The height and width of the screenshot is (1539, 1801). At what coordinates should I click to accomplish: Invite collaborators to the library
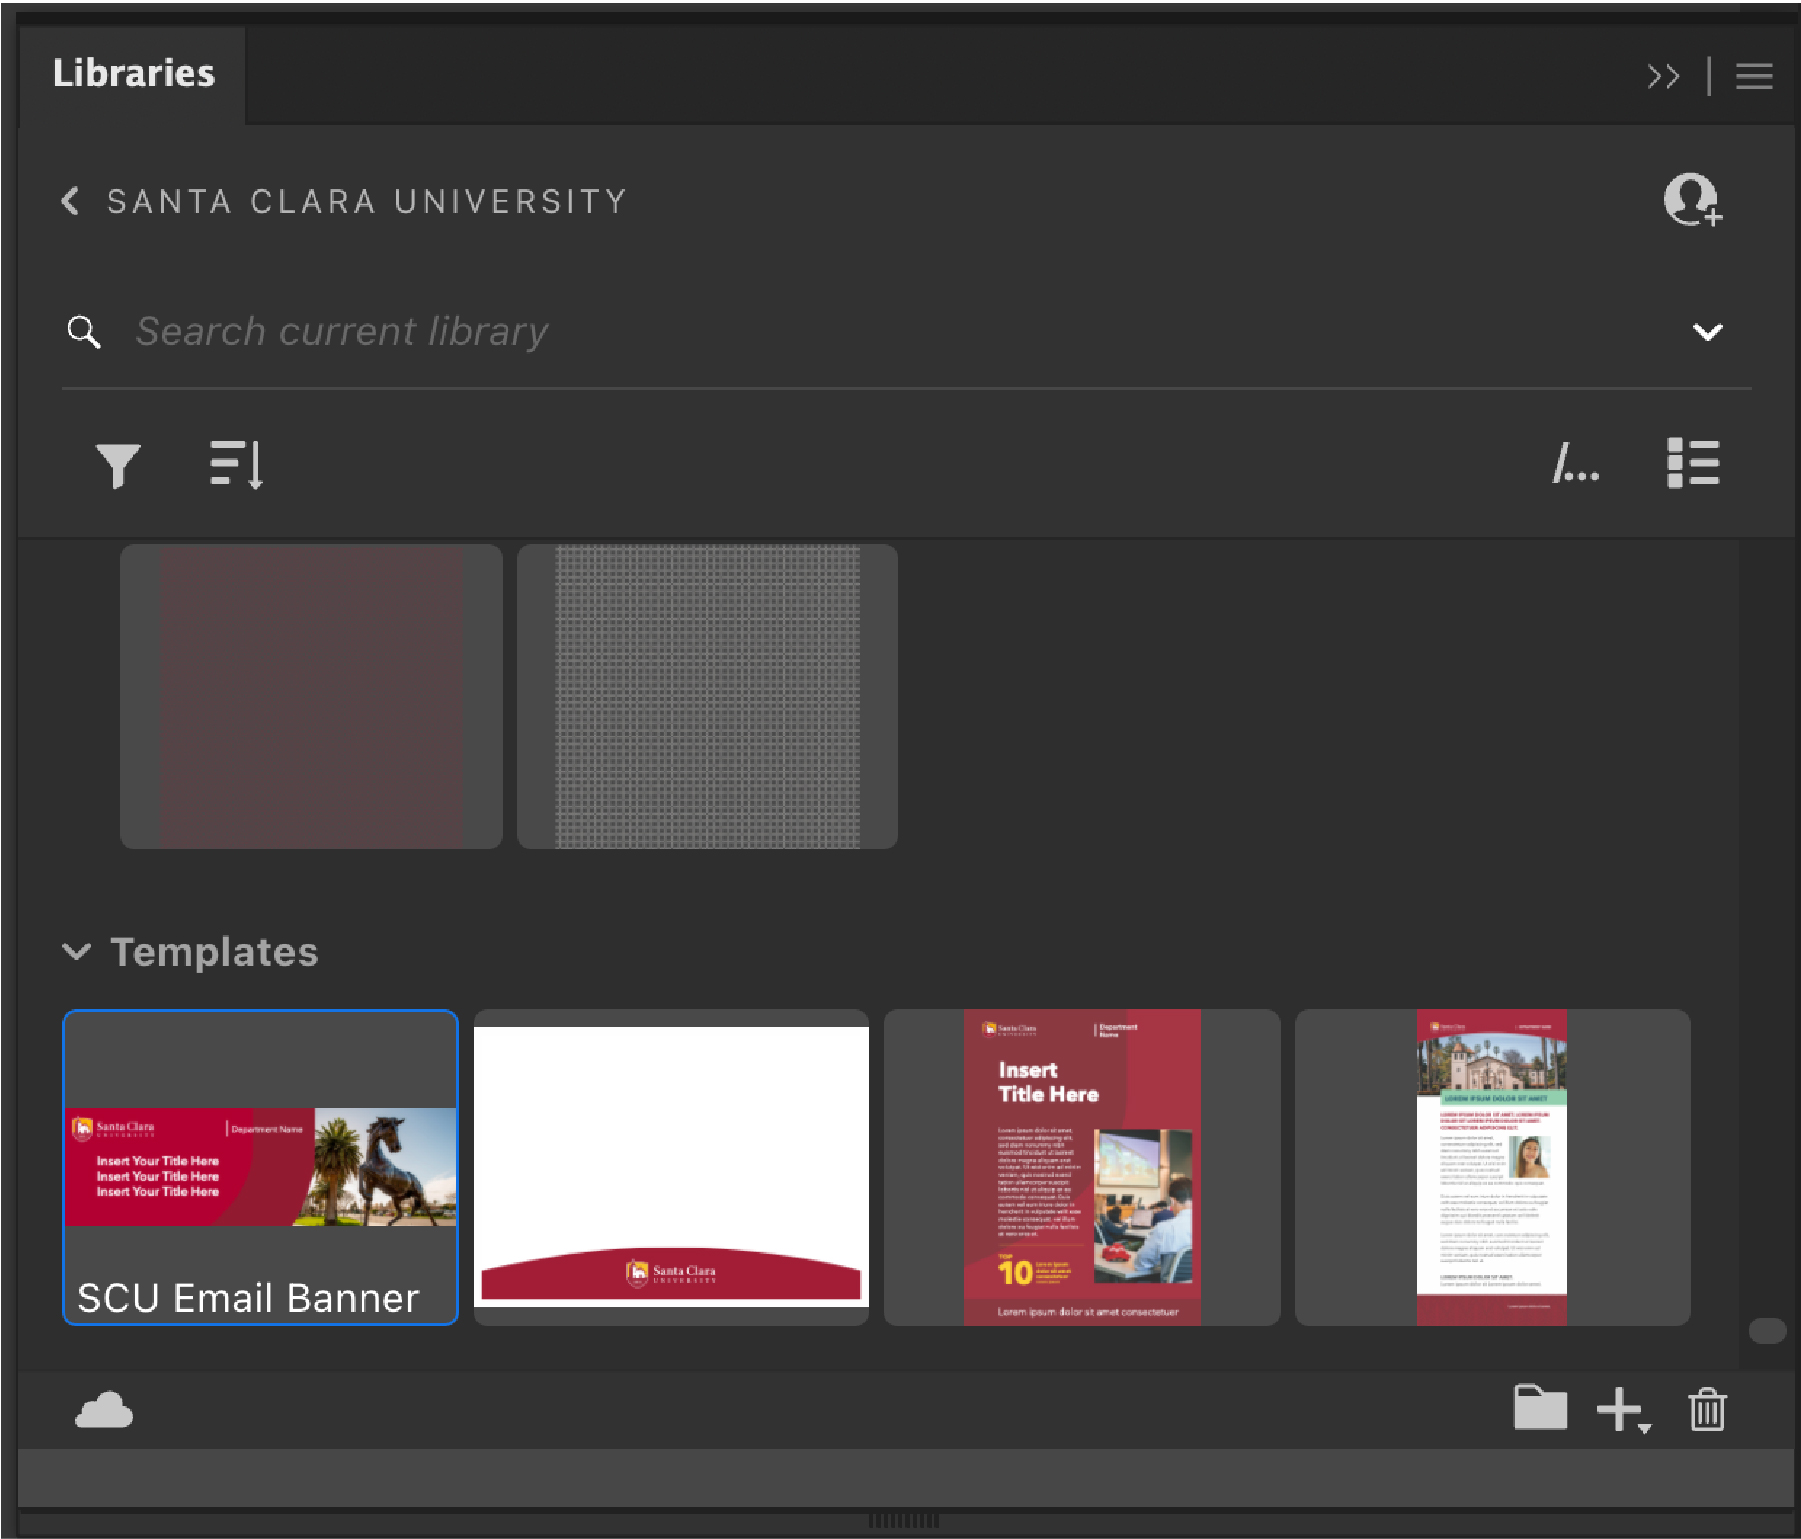1690,200
